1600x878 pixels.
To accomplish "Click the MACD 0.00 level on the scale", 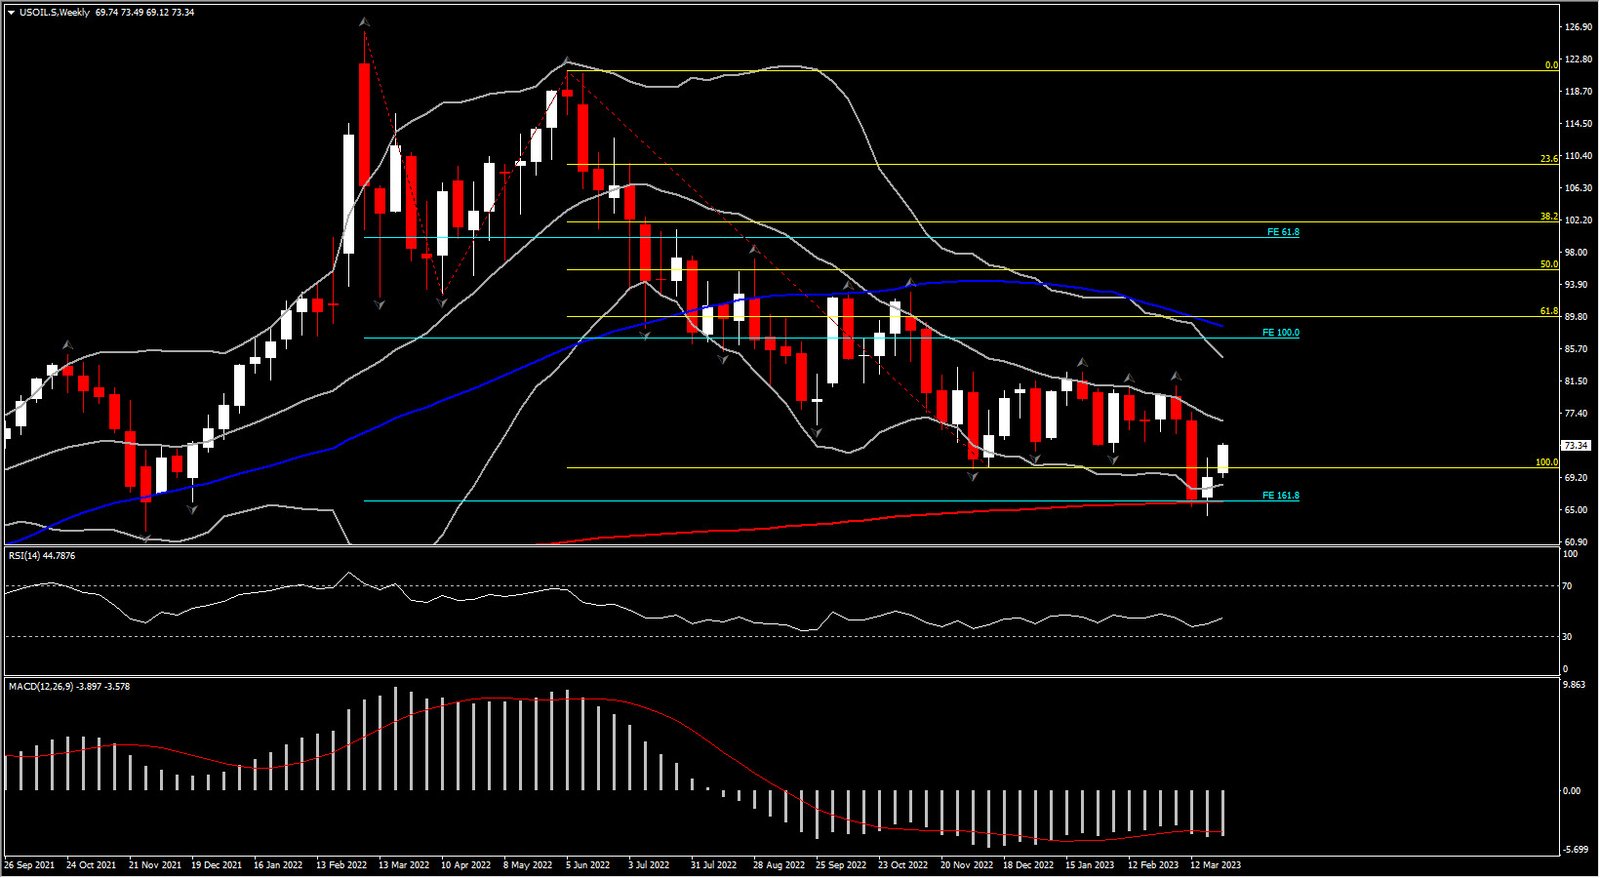I will [1572, 791].
